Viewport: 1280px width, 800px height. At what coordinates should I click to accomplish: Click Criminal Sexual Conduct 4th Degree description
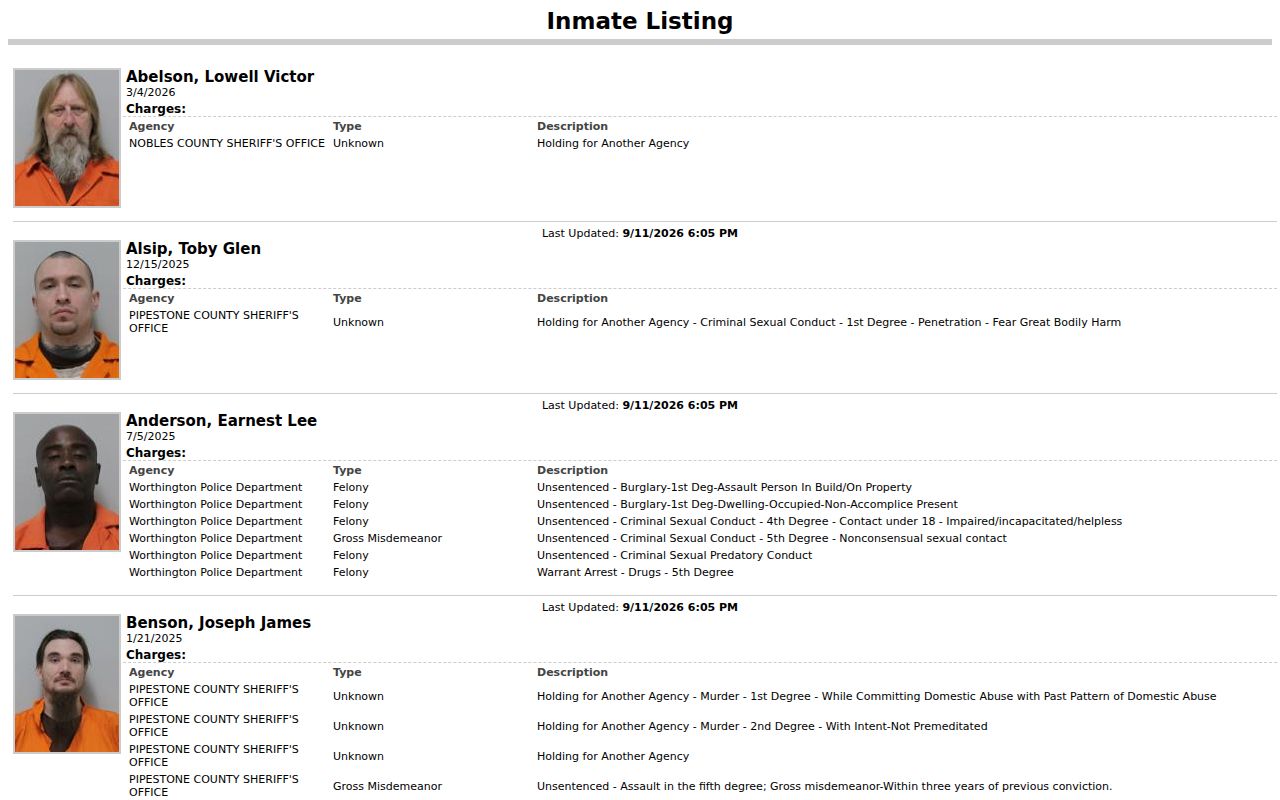(829, 521)
